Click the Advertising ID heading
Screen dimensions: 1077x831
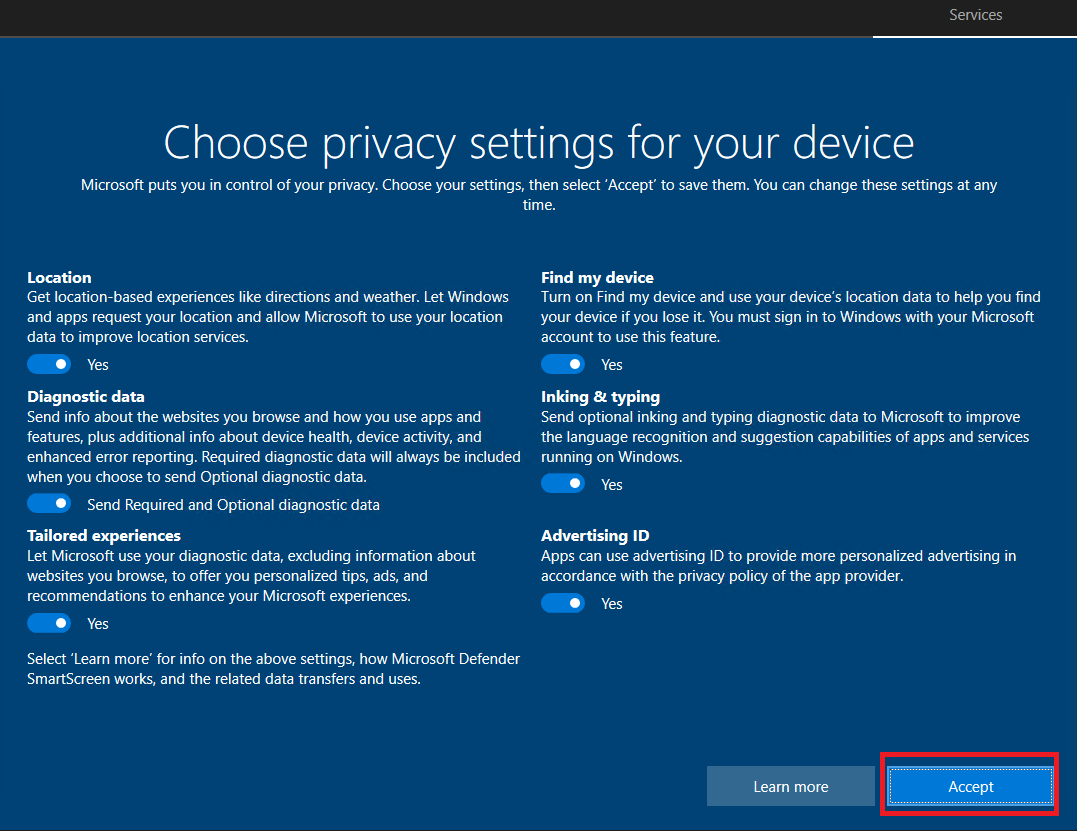(595, 535)
